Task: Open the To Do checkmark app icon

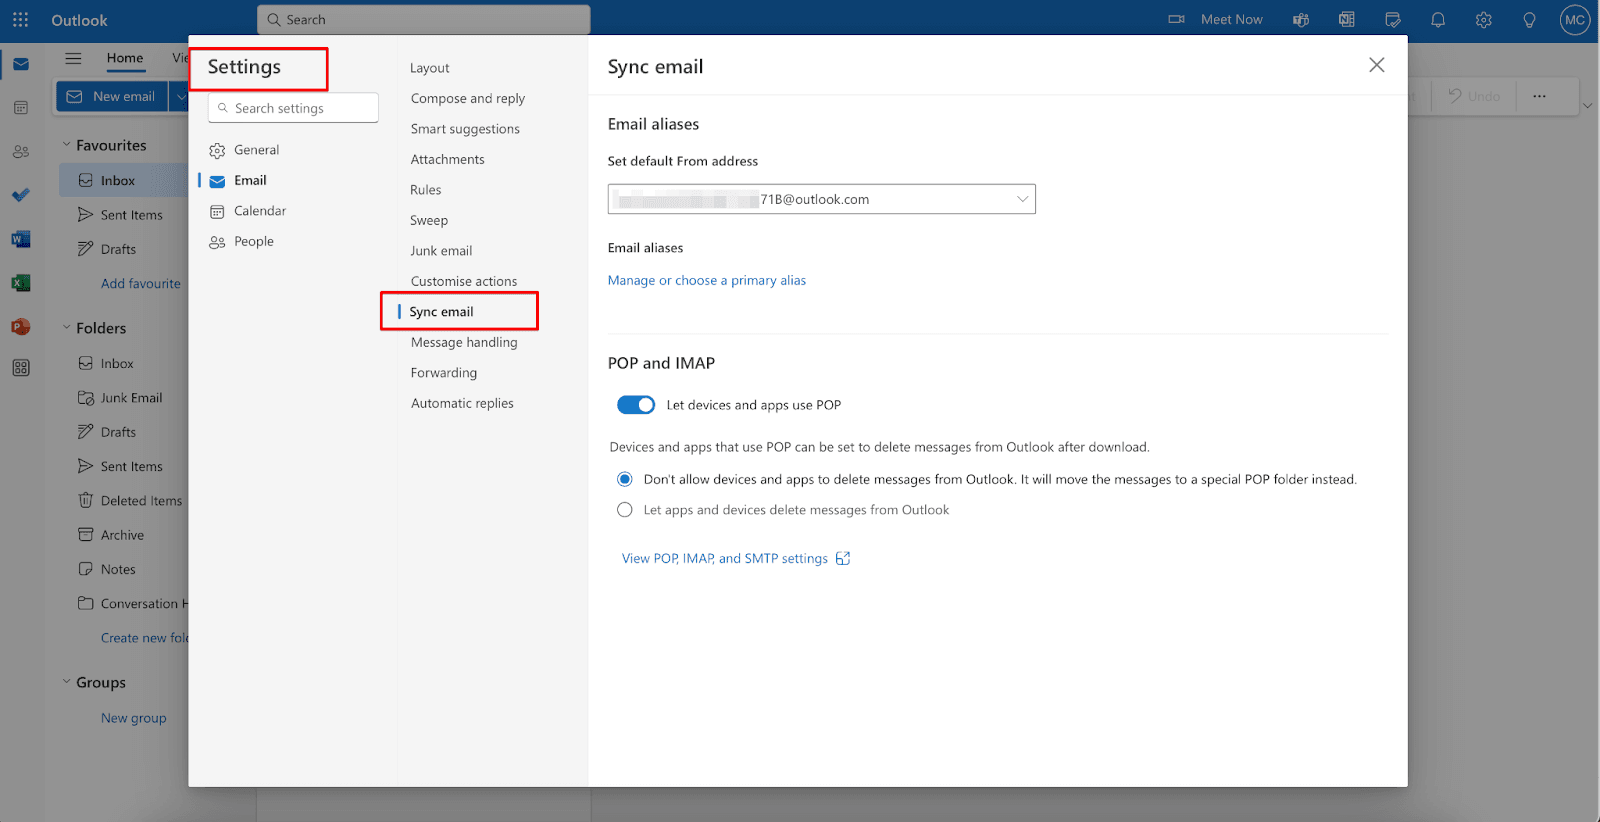Action: (20, 195)
